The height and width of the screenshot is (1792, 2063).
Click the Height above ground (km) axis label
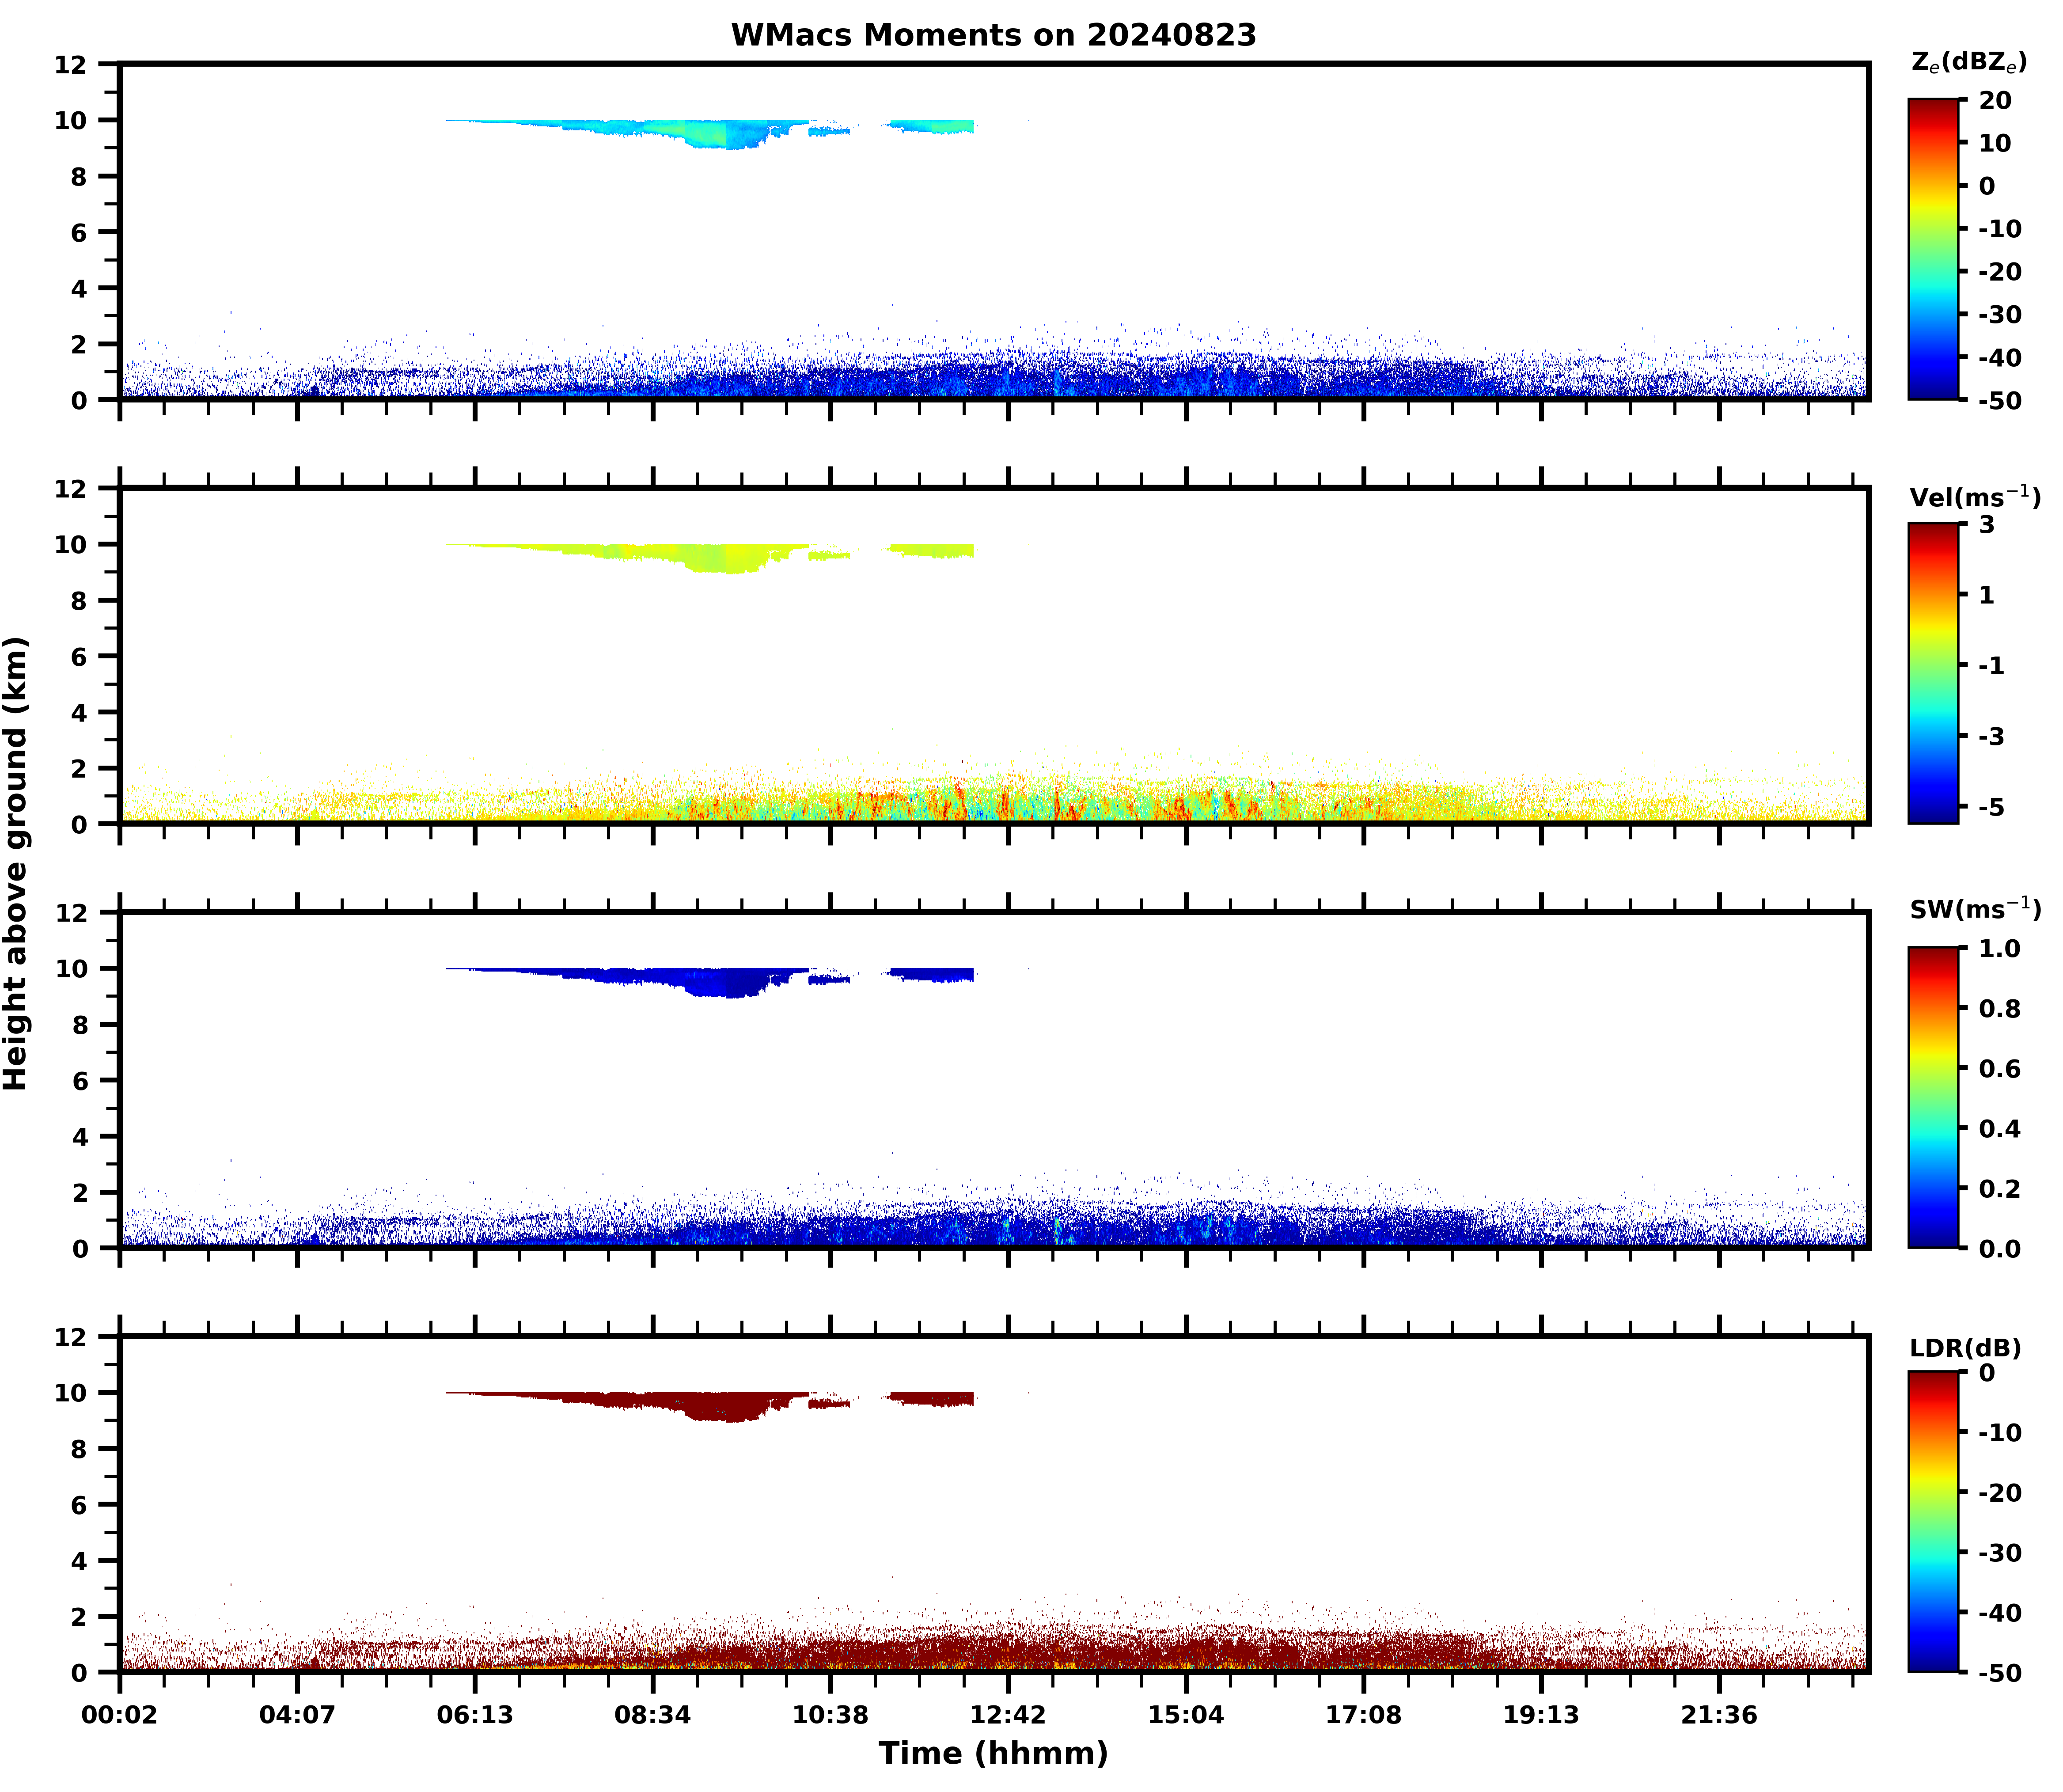coord(16,863)
